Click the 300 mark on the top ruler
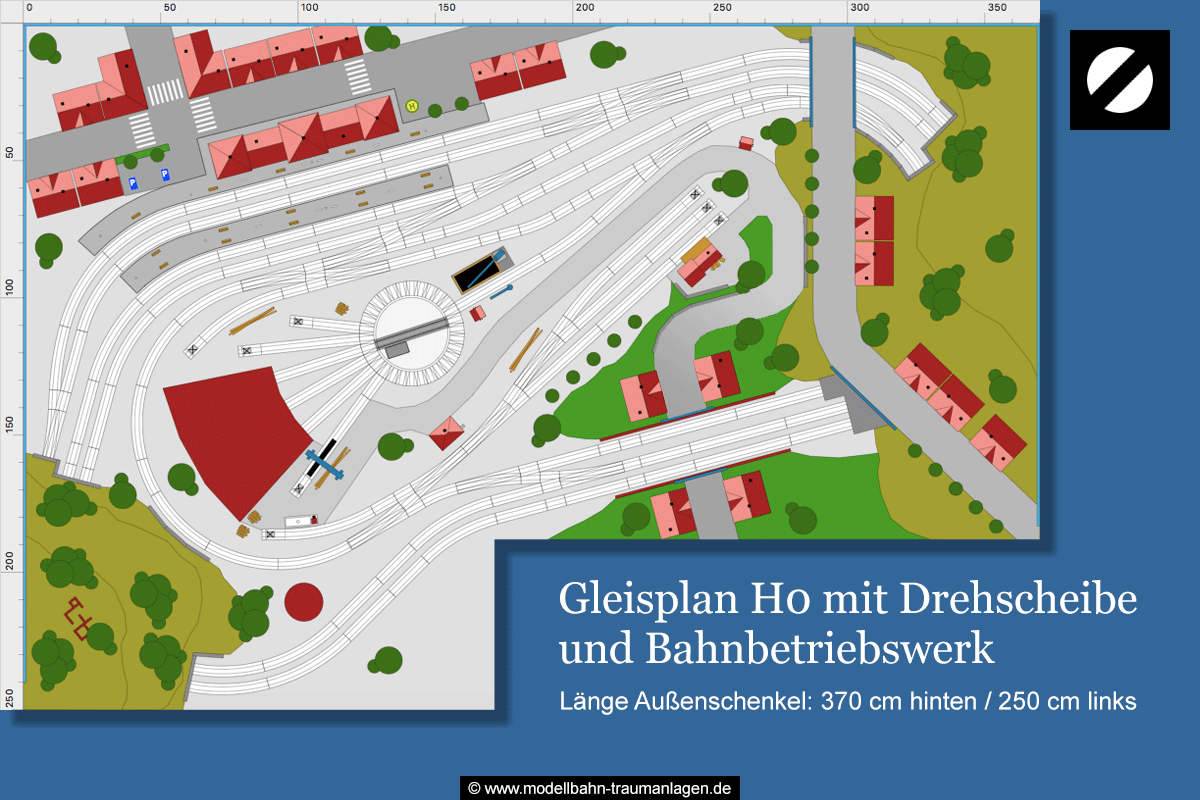The image size is (1200, 800). (861, 7)
